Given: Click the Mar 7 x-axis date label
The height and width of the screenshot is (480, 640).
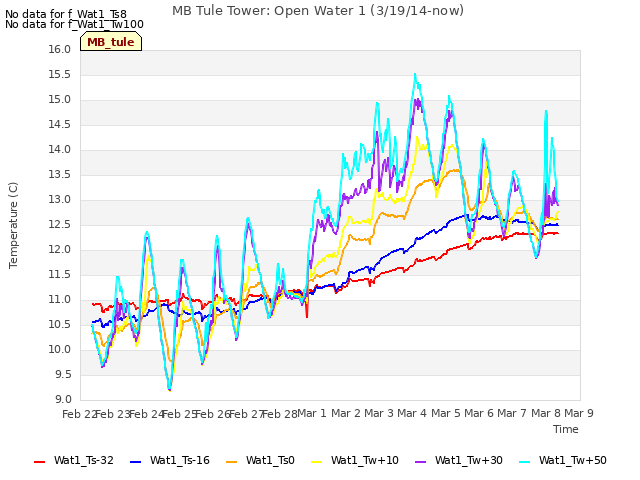Looking at the screenshot, I should pos(512,413).
